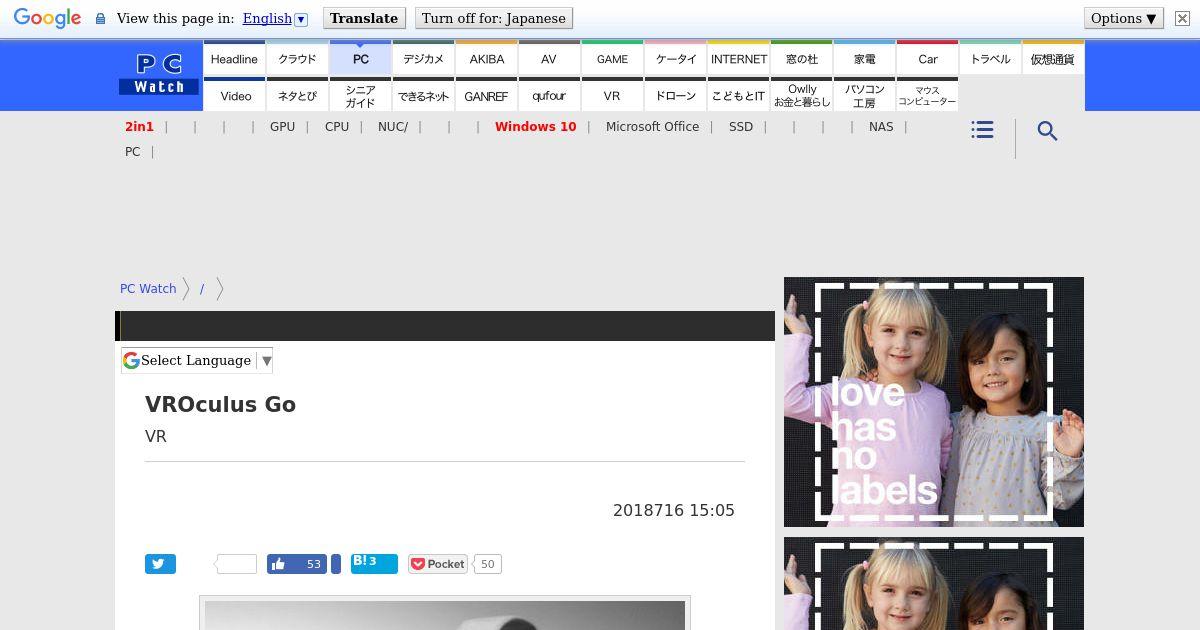Viewport: 1200px width, 630px height.
Task: Click the Windows 10 topic link
Action: tap(535, 127)
